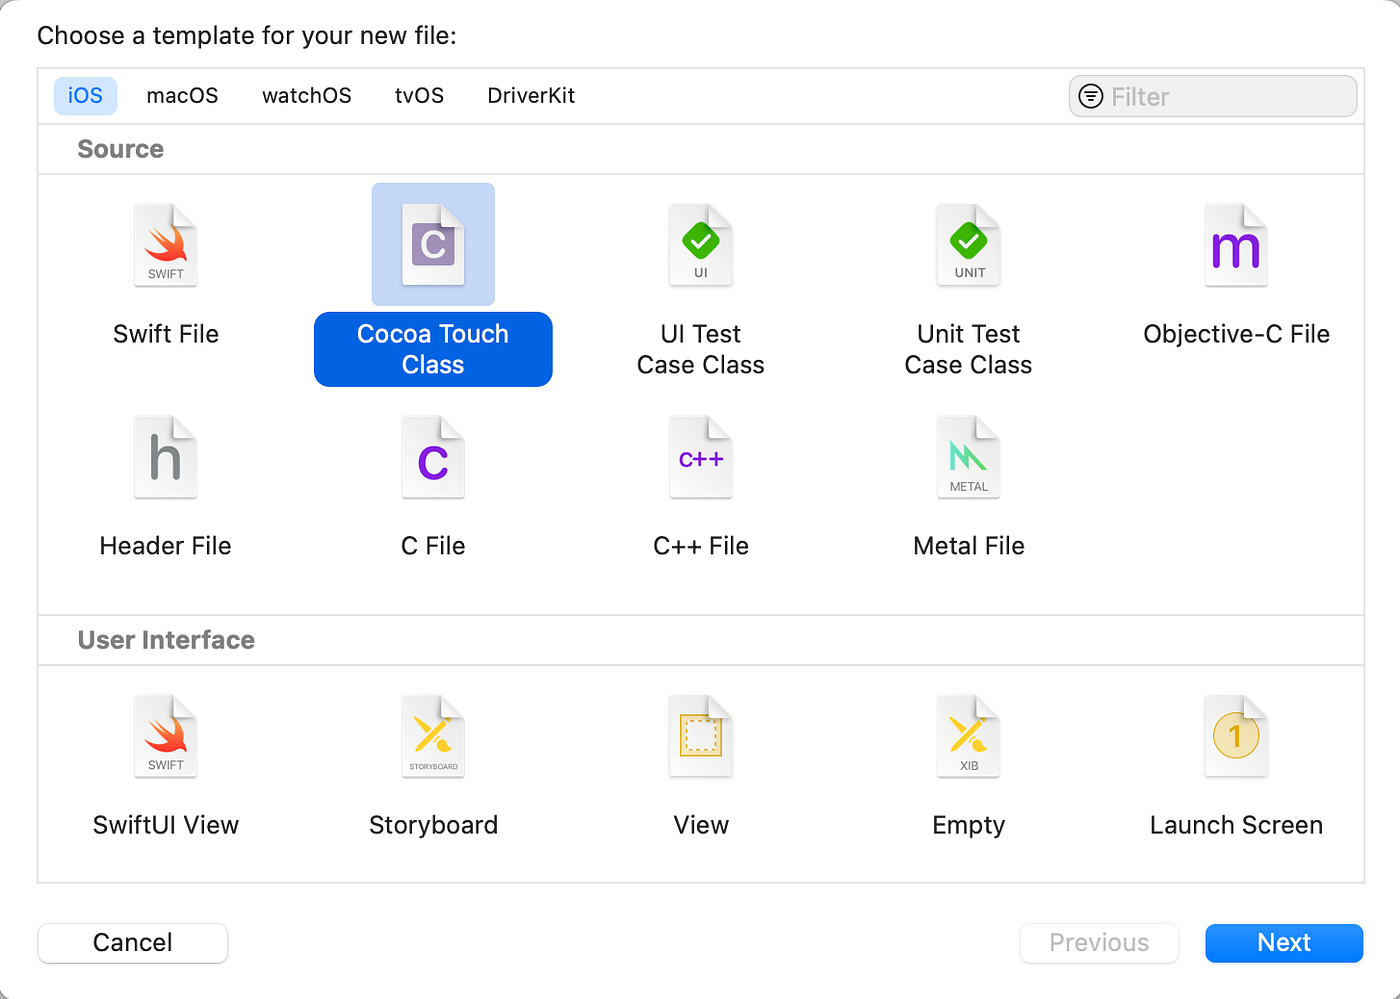This screenshot has height=999, width=1400.
Task: Select the UI Test Case Class icon
Action: [700, 244]
